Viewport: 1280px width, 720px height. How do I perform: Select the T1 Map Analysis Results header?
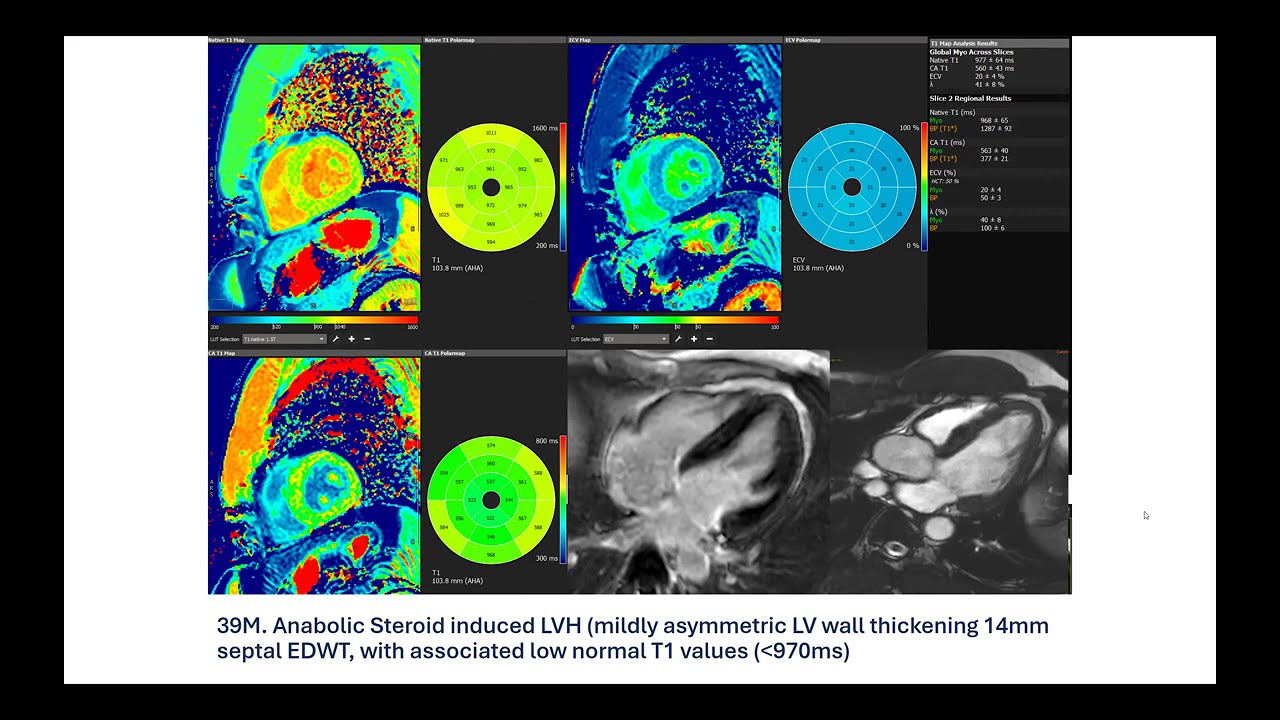coord(999,44)
